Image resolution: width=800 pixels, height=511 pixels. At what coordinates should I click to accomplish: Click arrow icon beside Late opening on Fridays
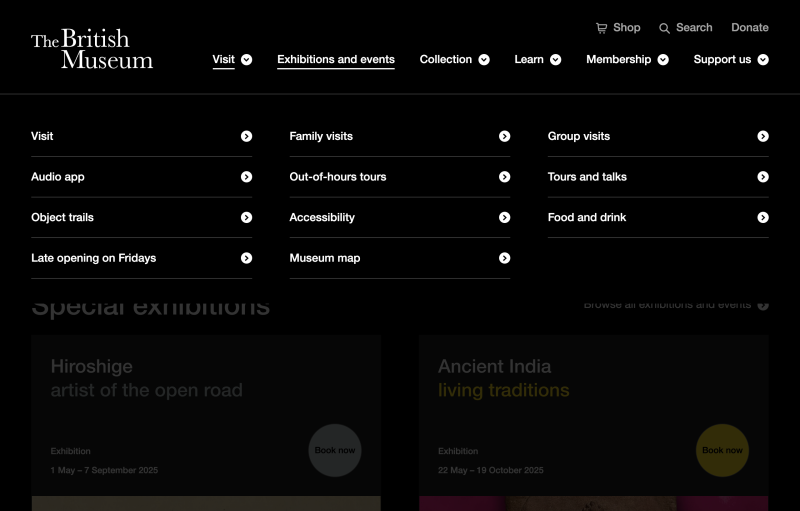click(246, 259)
